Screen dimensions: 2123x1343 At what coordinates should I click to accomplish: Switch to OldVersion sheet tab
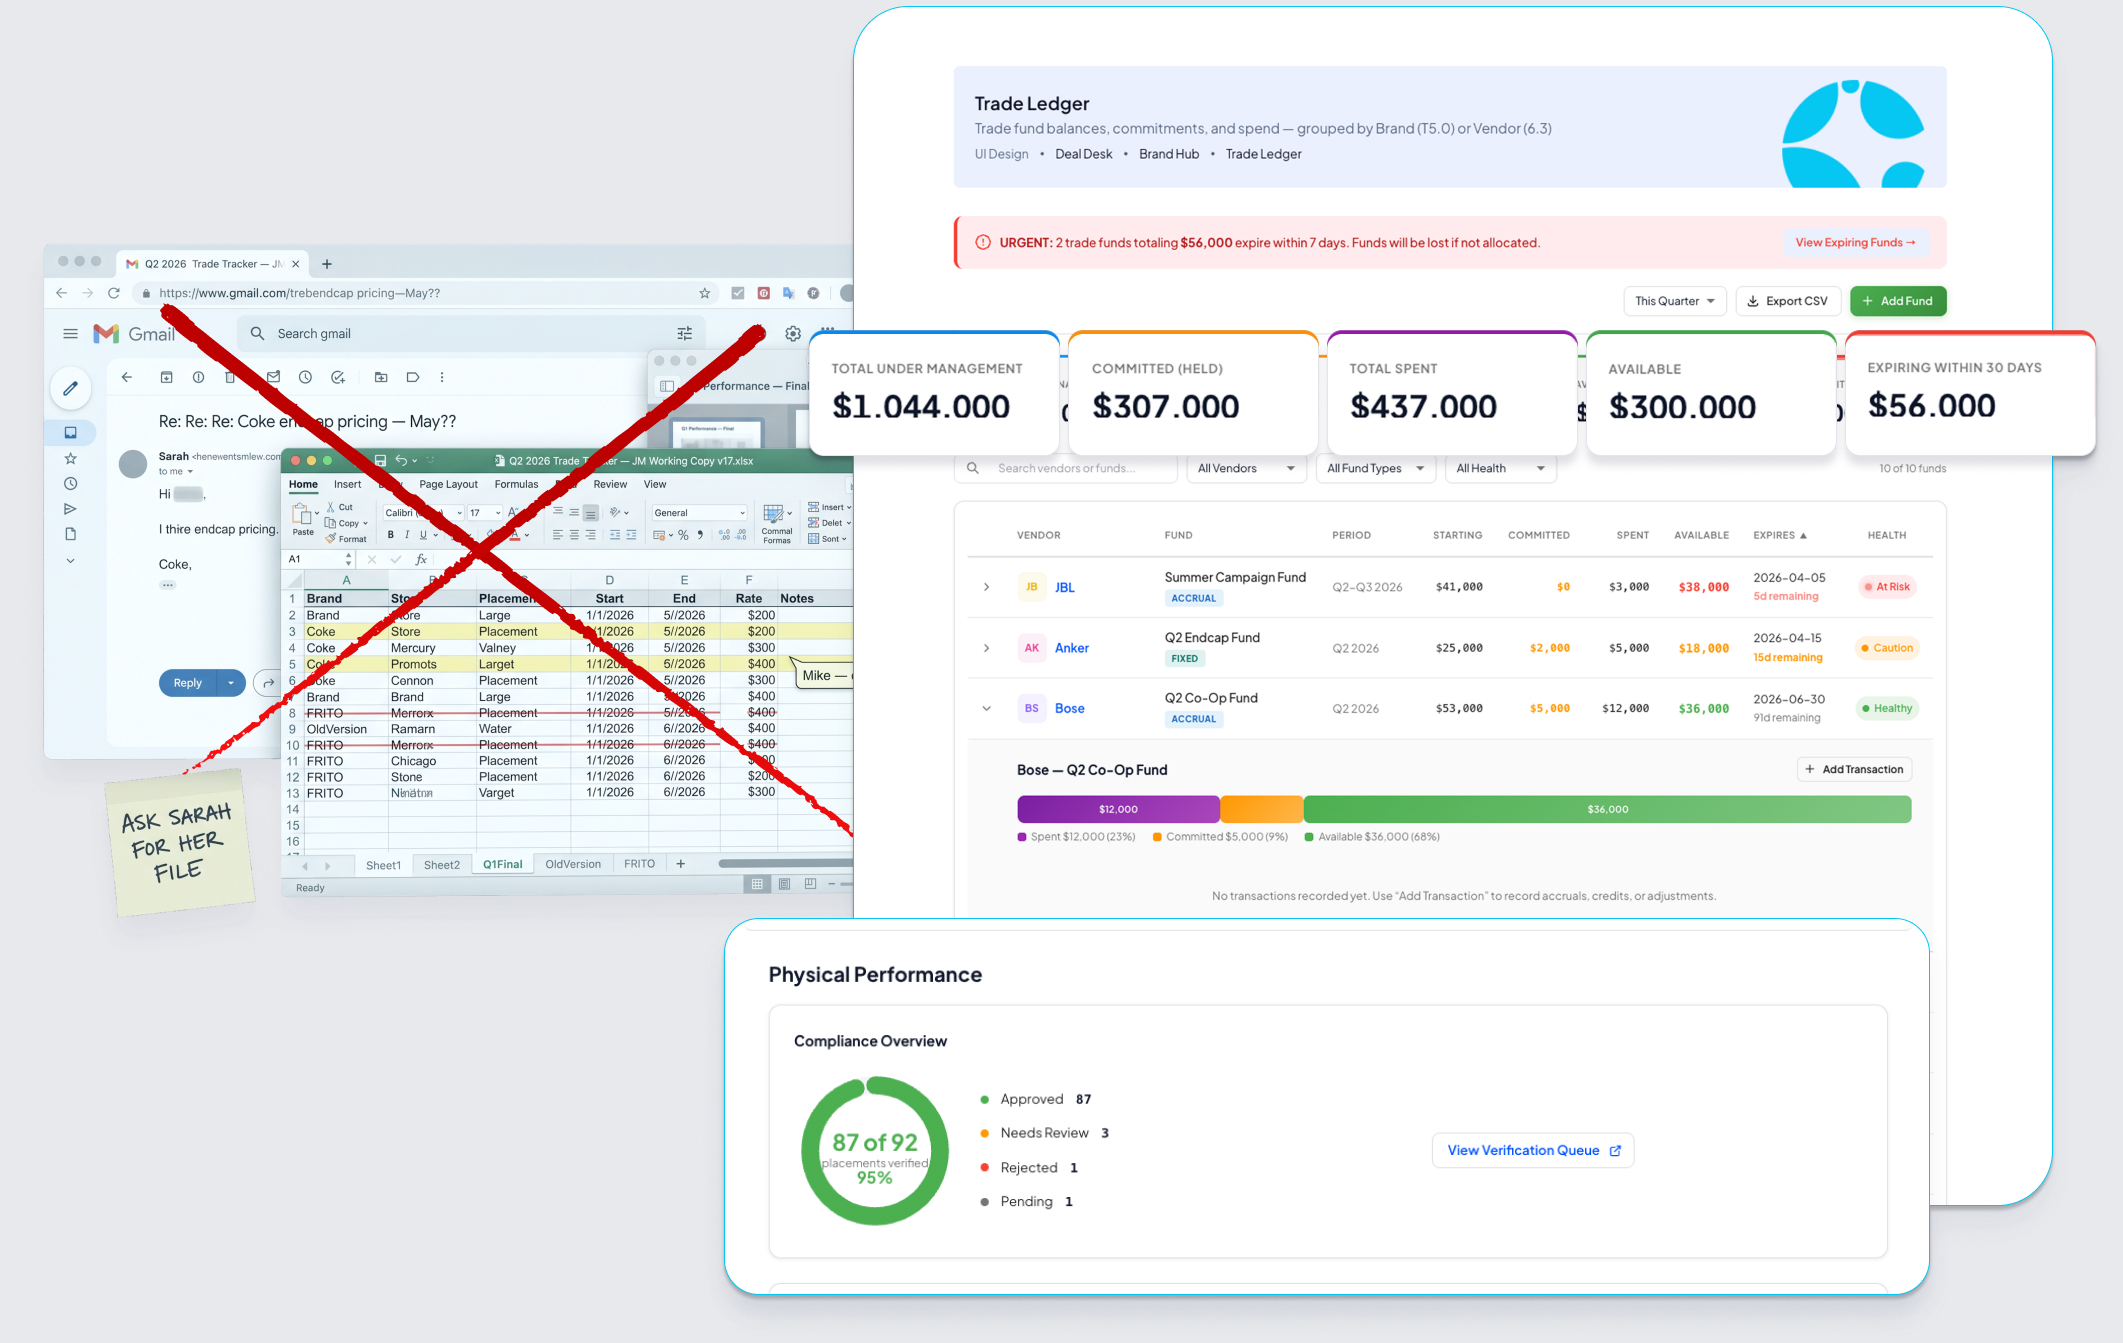(x=573, y=864)
